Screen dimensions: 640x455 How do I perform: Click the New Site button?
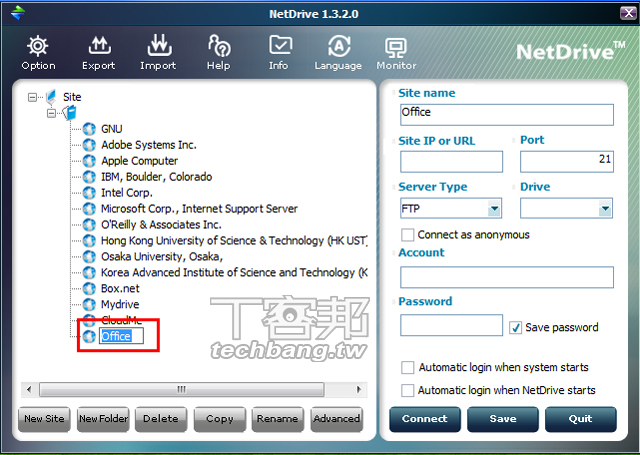44,419
